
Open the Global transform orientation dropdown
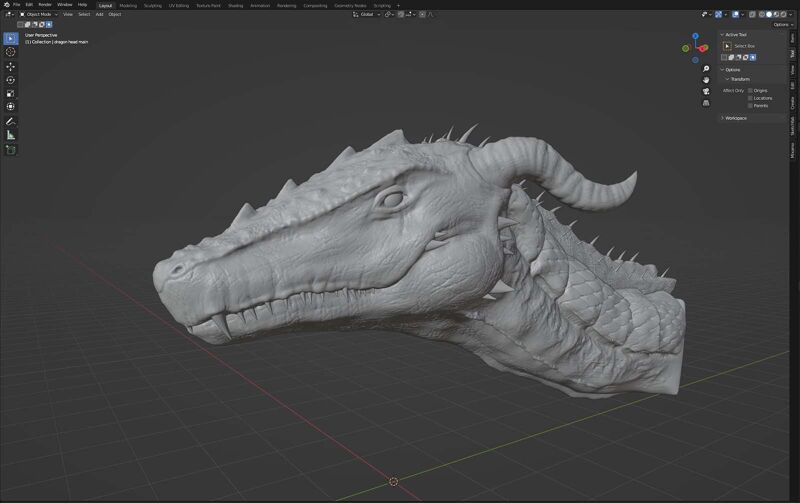tap(366, 14)
